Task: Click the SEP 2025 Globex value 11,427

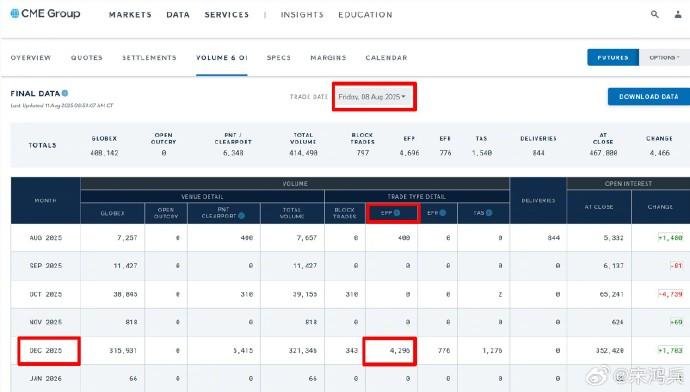Action: coord(125,266)
